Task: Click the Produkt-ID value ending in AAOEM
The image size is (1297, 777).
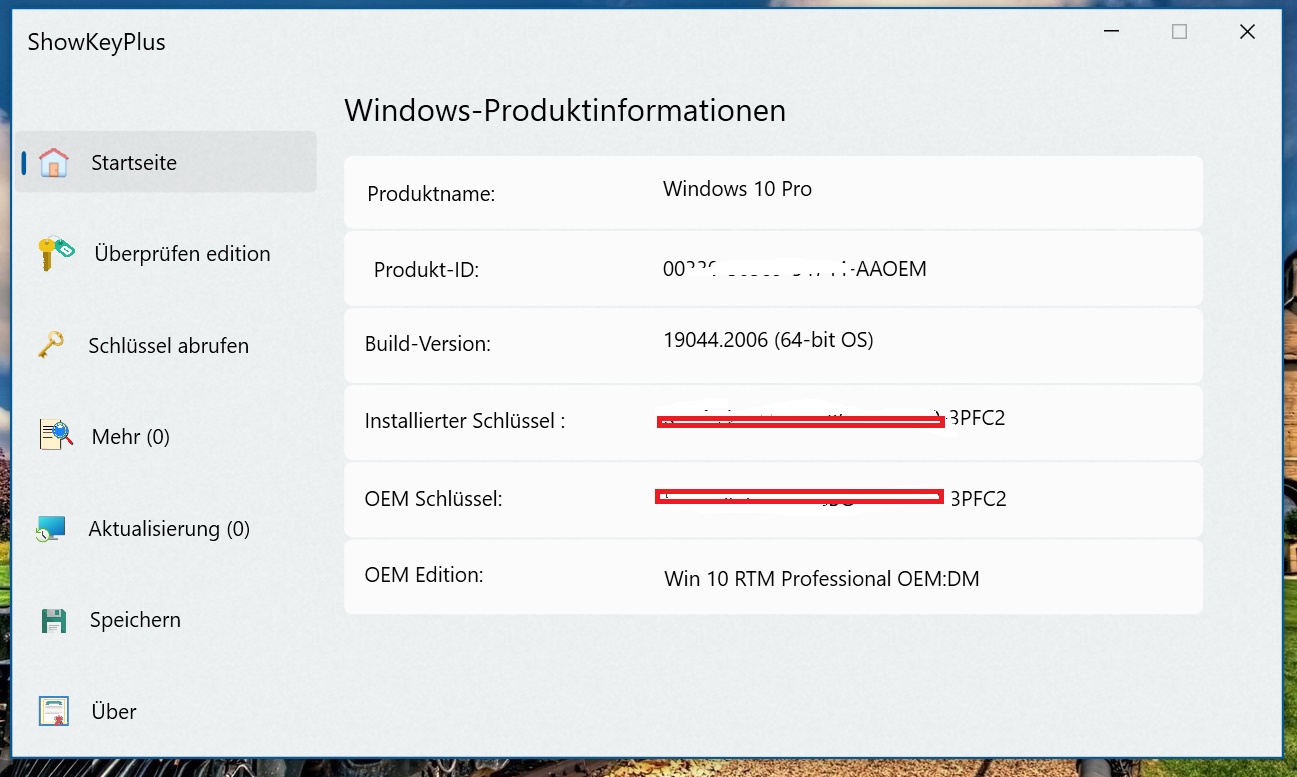Action: [794, 269]
